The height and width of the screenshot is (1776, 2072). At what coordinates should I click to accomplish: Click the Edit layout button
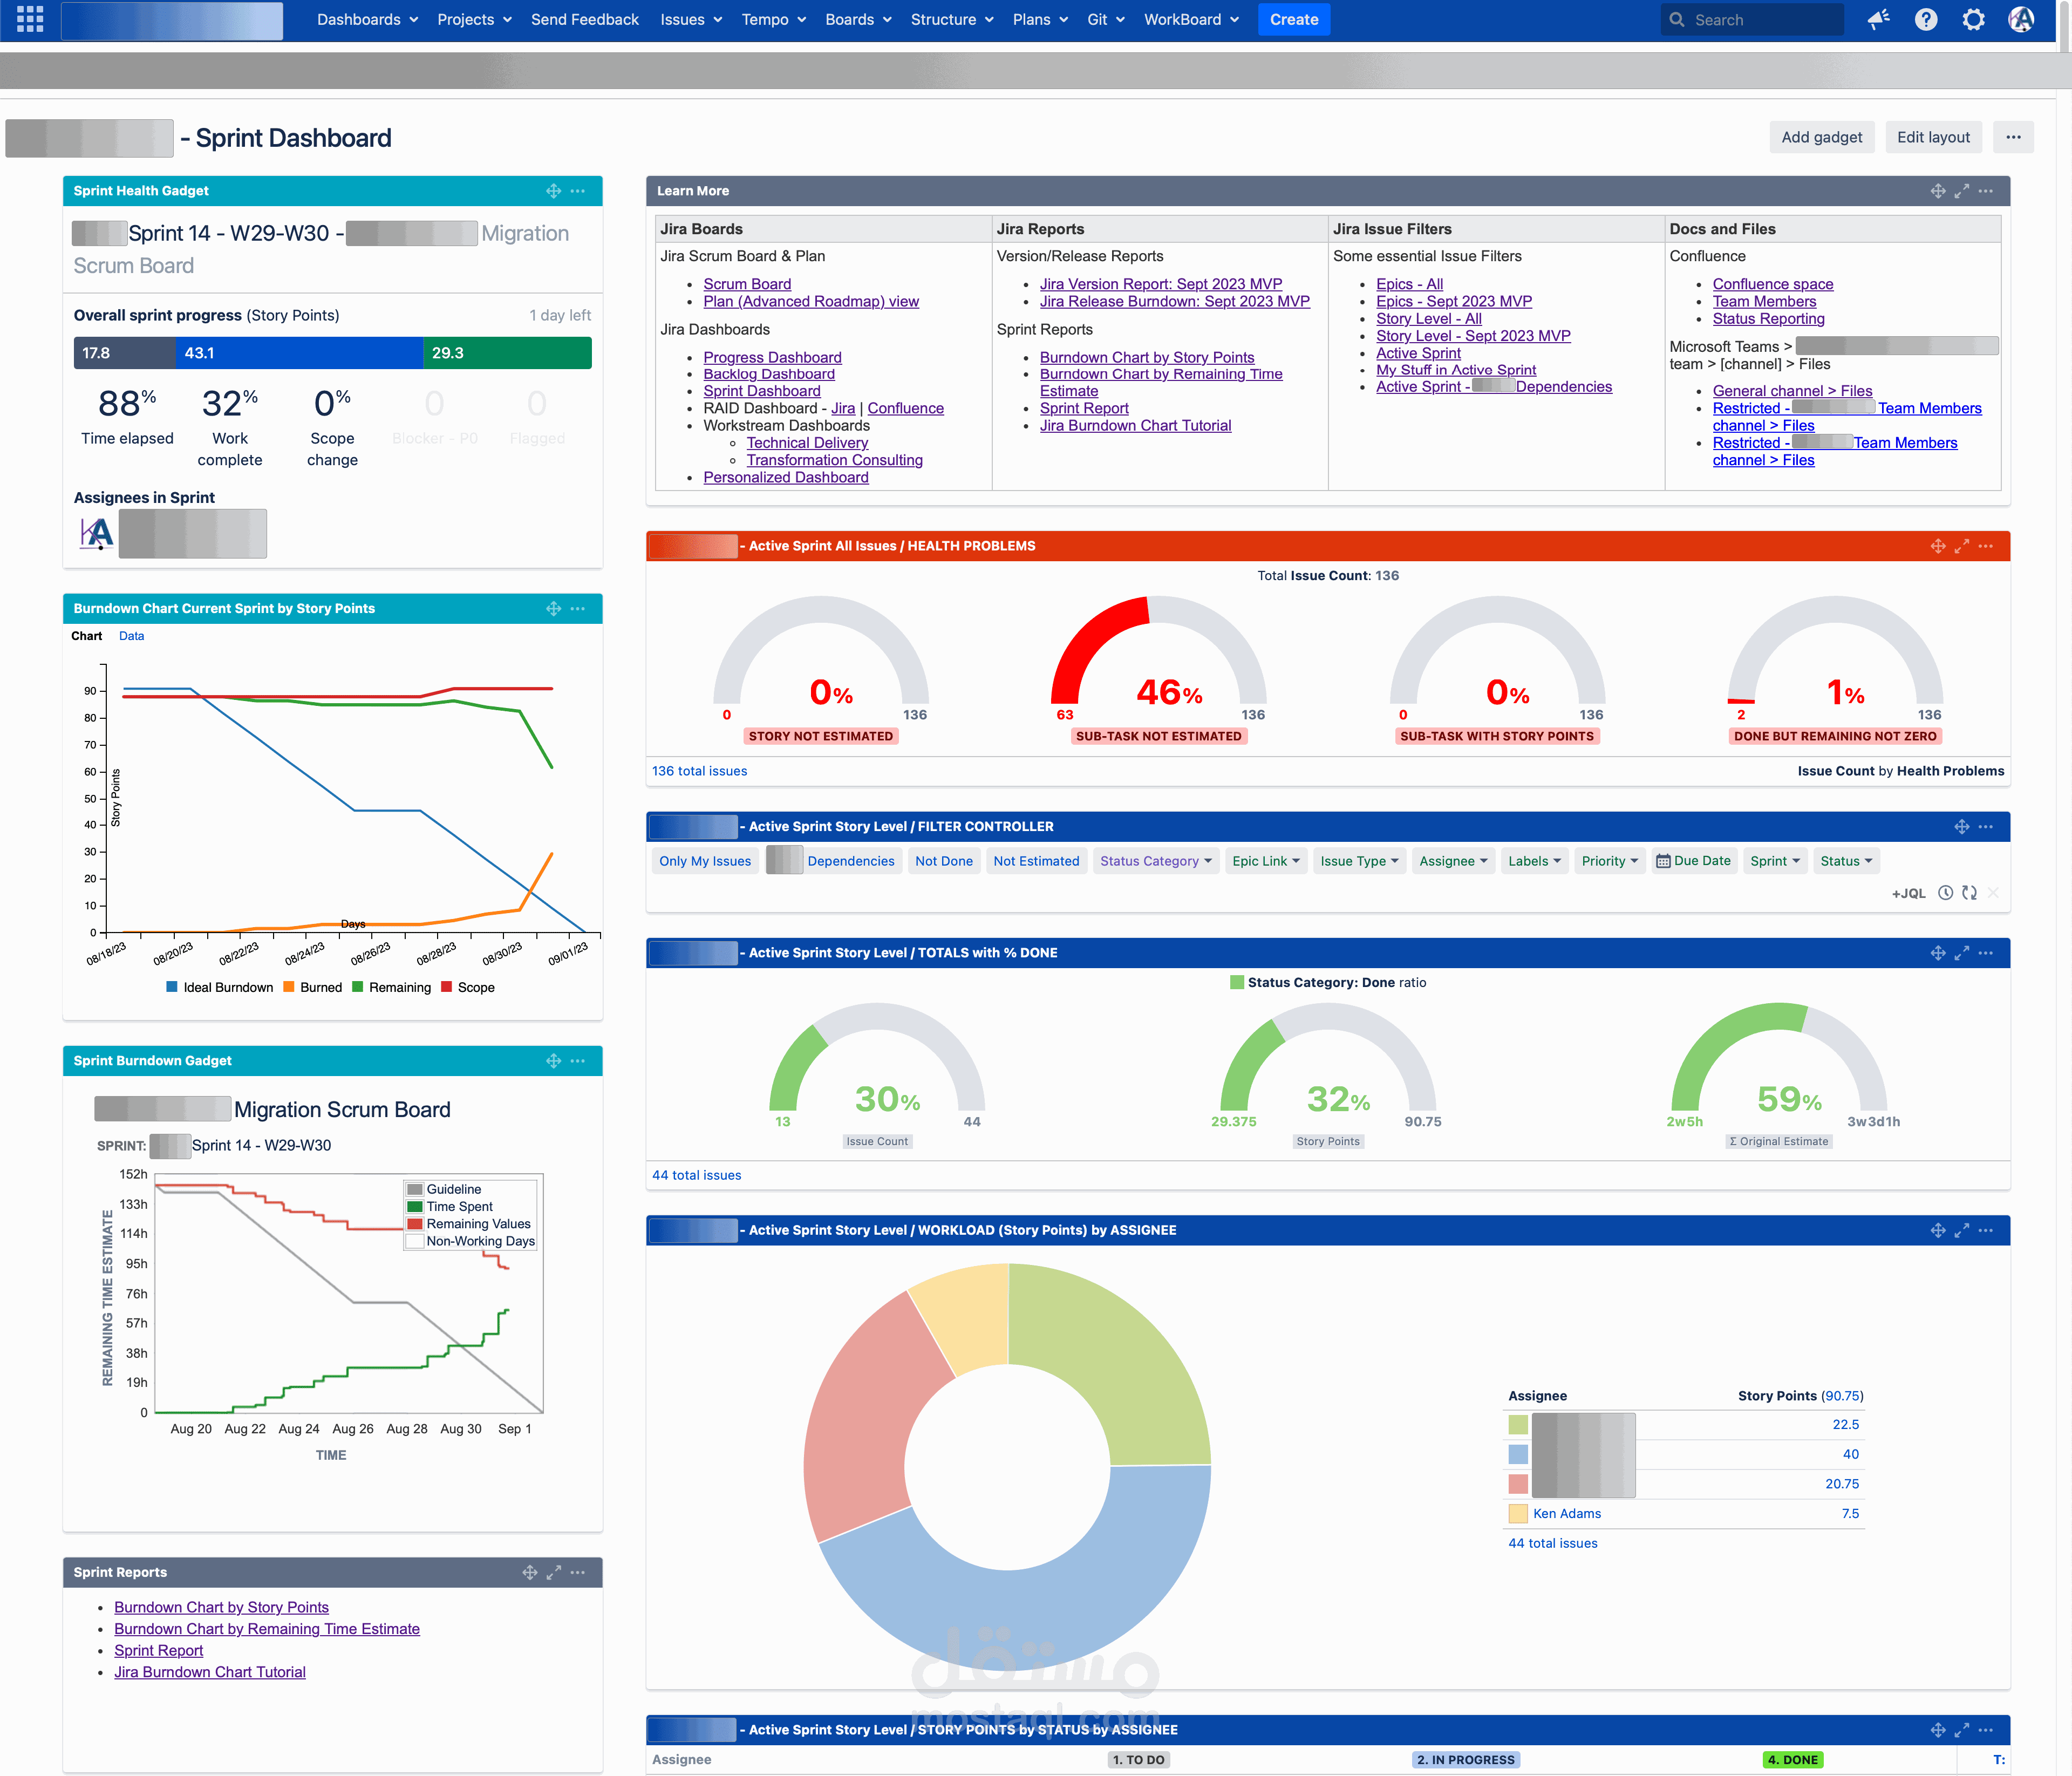tap(1933, 137)
